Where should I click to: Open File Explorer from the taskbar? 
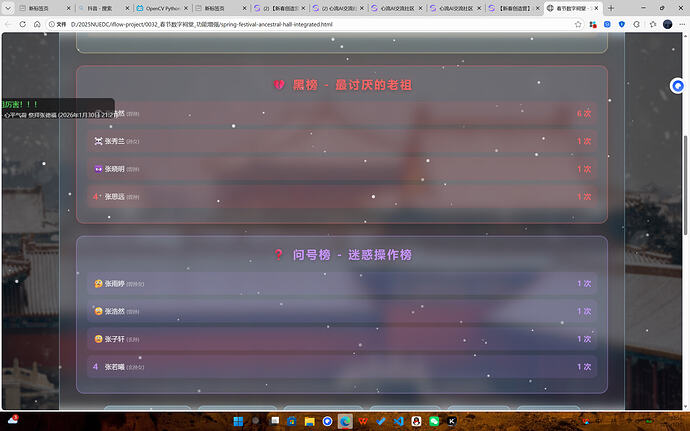[x=310, y=421]
